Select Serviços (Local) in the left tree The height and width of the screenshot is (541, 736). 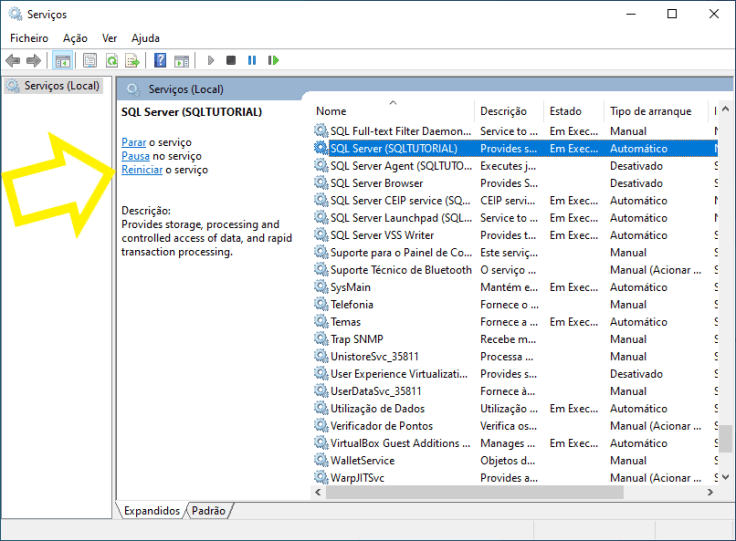[x=61, y=86]
